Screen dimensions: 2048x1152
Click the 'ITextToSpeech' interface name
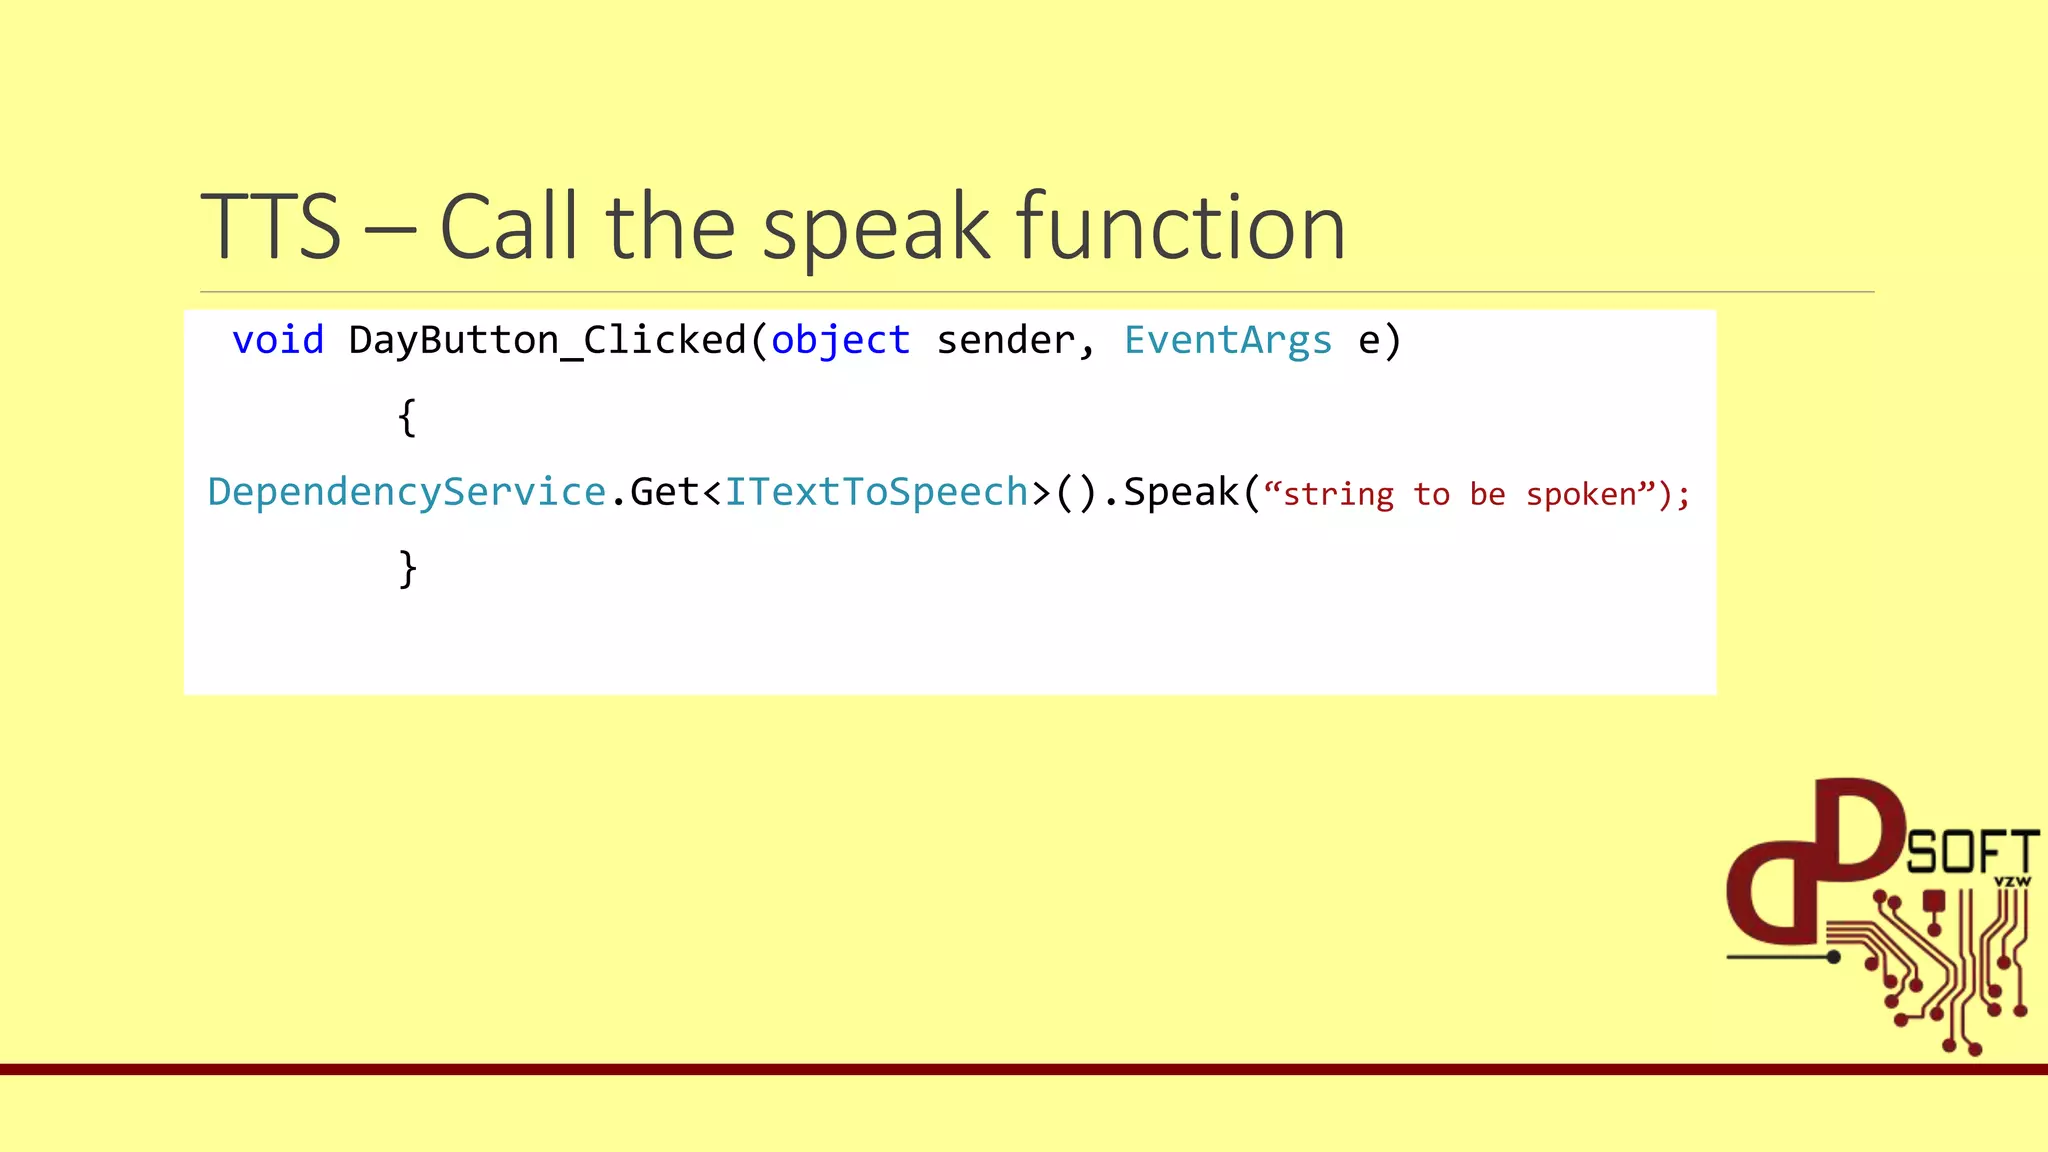876,493
